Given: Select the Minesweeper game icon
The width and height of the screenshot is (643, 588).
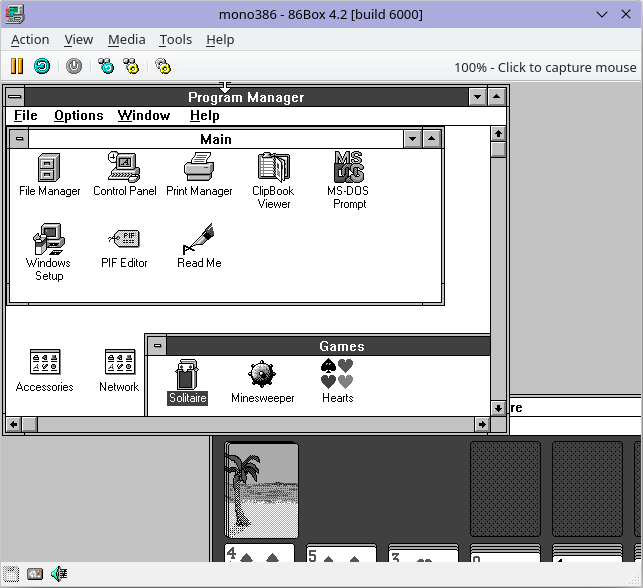Looking at the screenshot, I should pyautogui.click(x=262, y=382).
